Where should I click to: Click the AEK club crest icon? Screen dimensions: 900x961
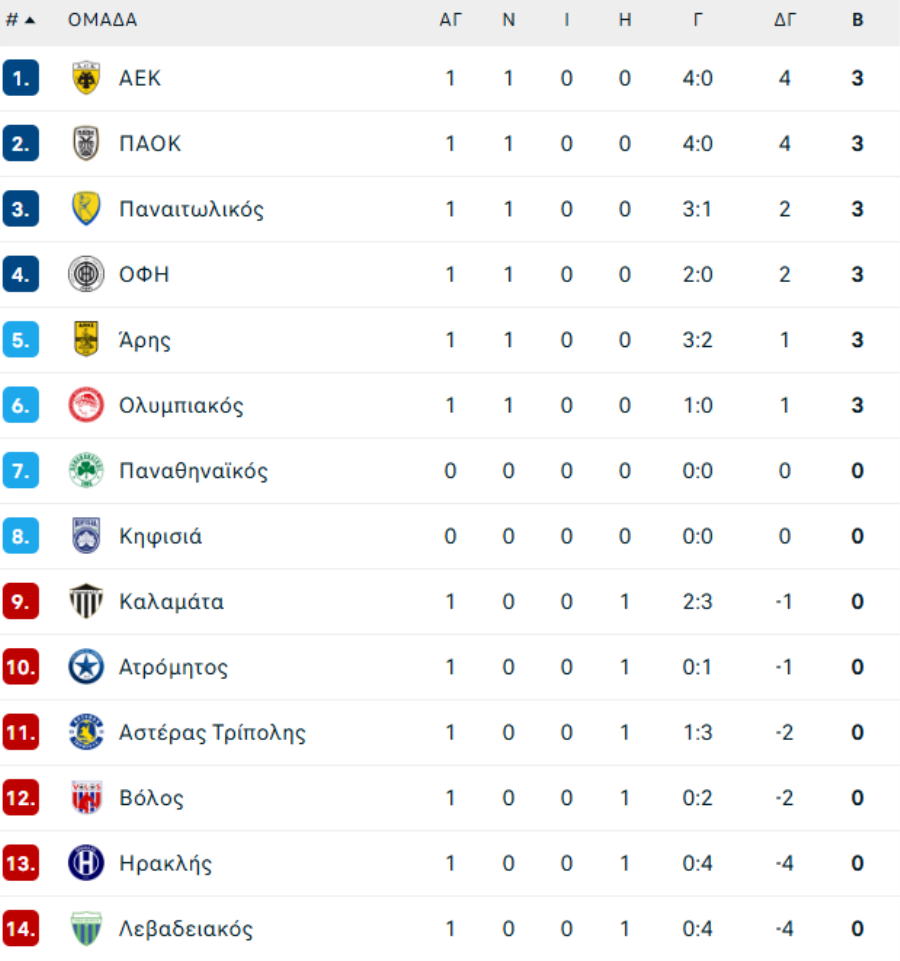click(x=86, y=78)
